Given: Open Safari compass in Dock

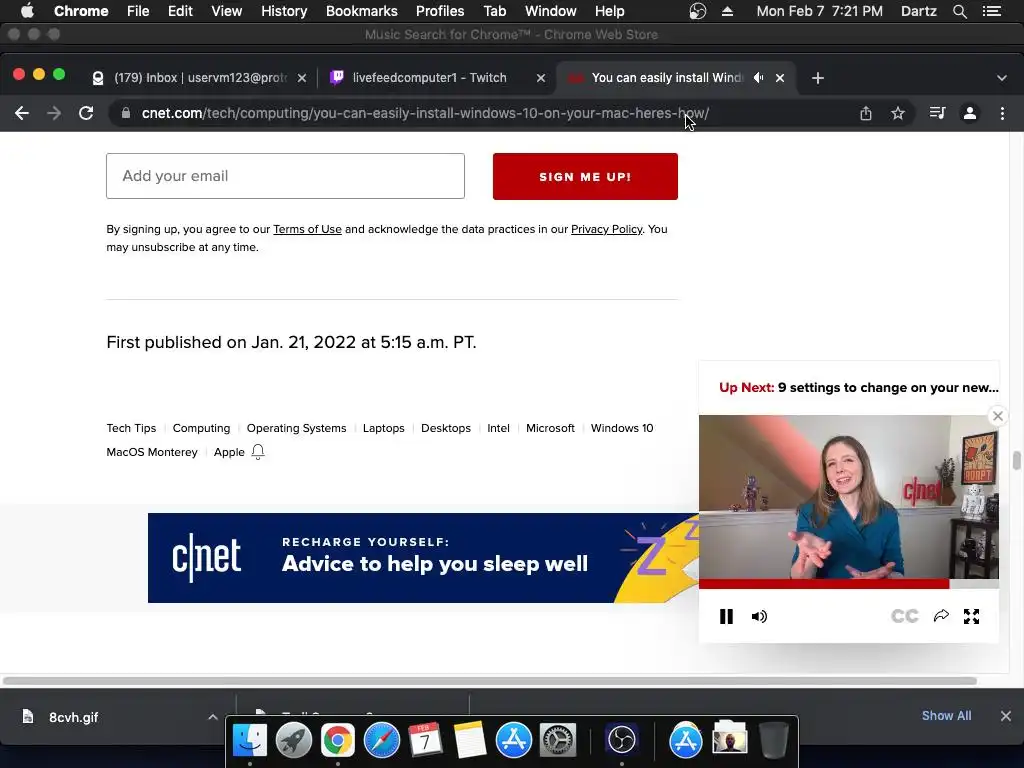Looking at the screenshot, I should pyautogui.click(x=381, y=741).
